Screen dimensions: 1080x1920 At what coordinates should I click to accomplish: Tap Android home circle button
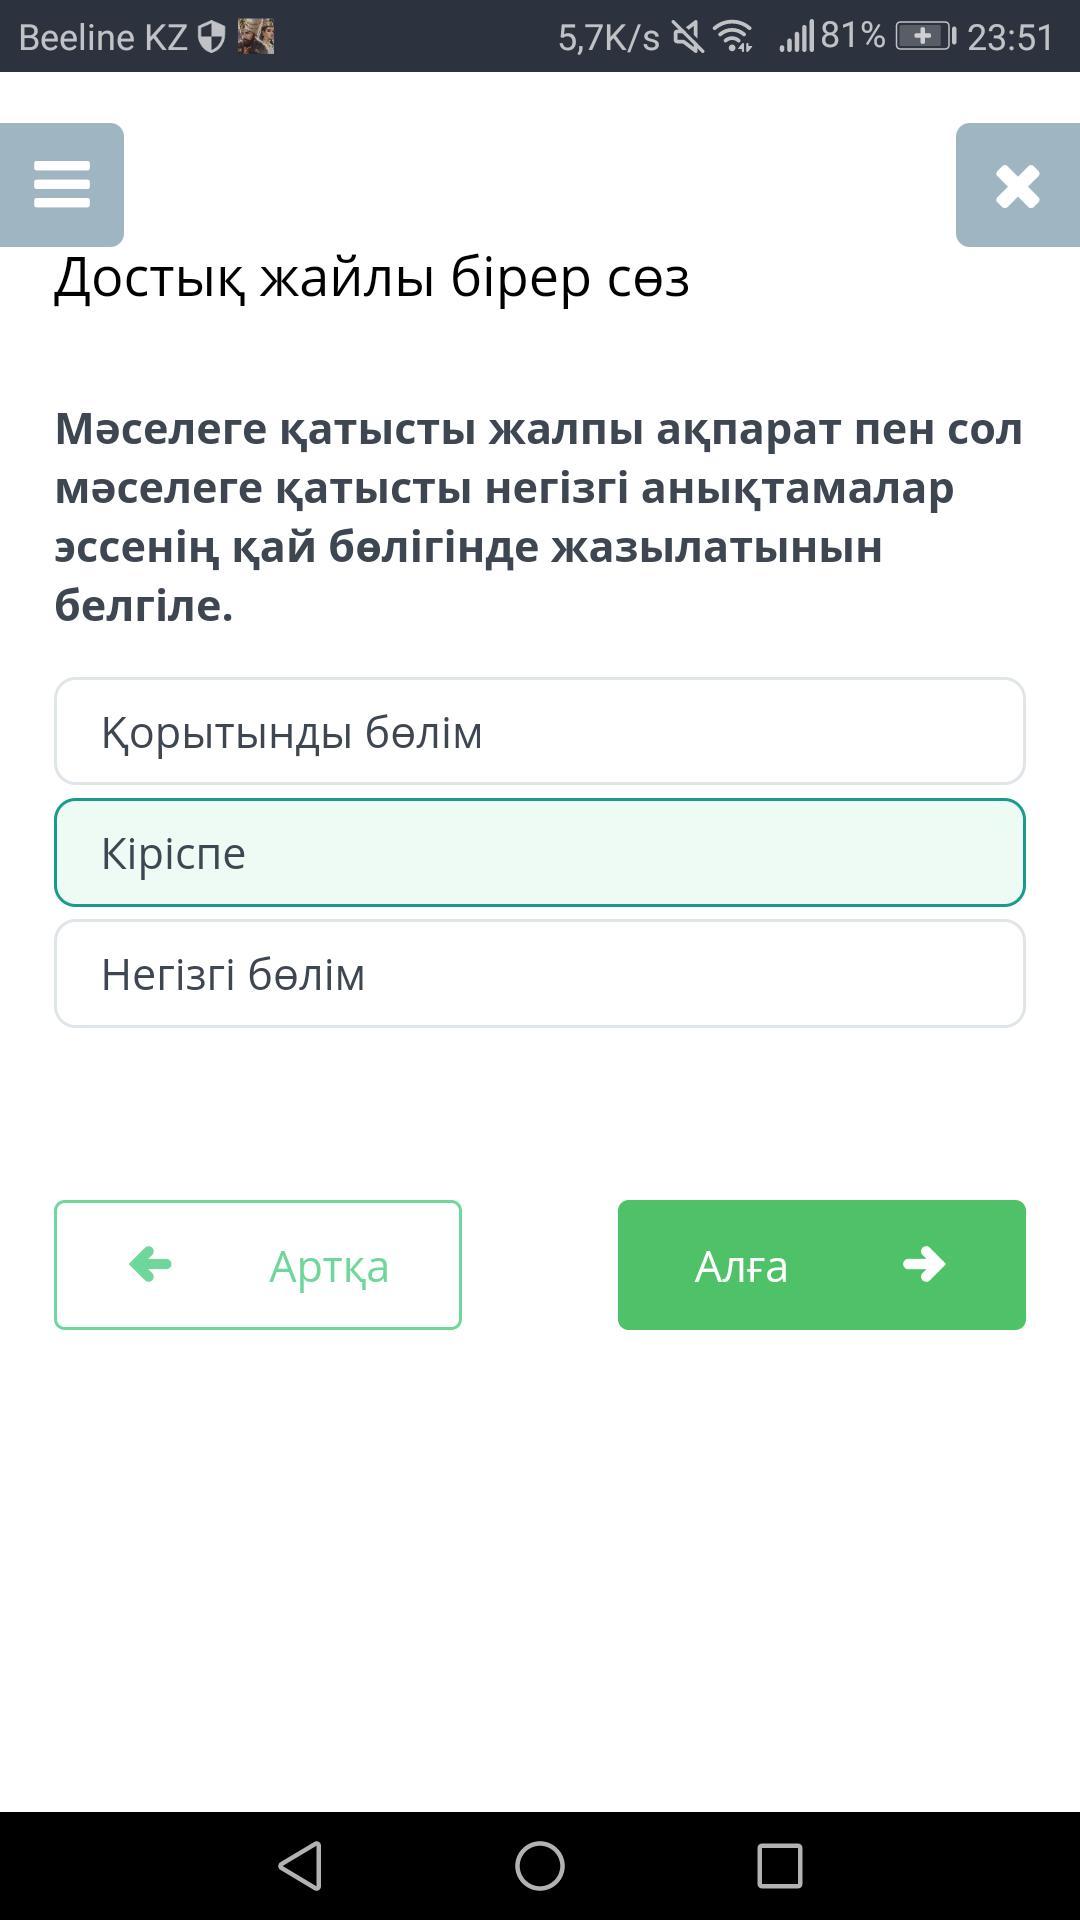click(x=540, y=1866)
